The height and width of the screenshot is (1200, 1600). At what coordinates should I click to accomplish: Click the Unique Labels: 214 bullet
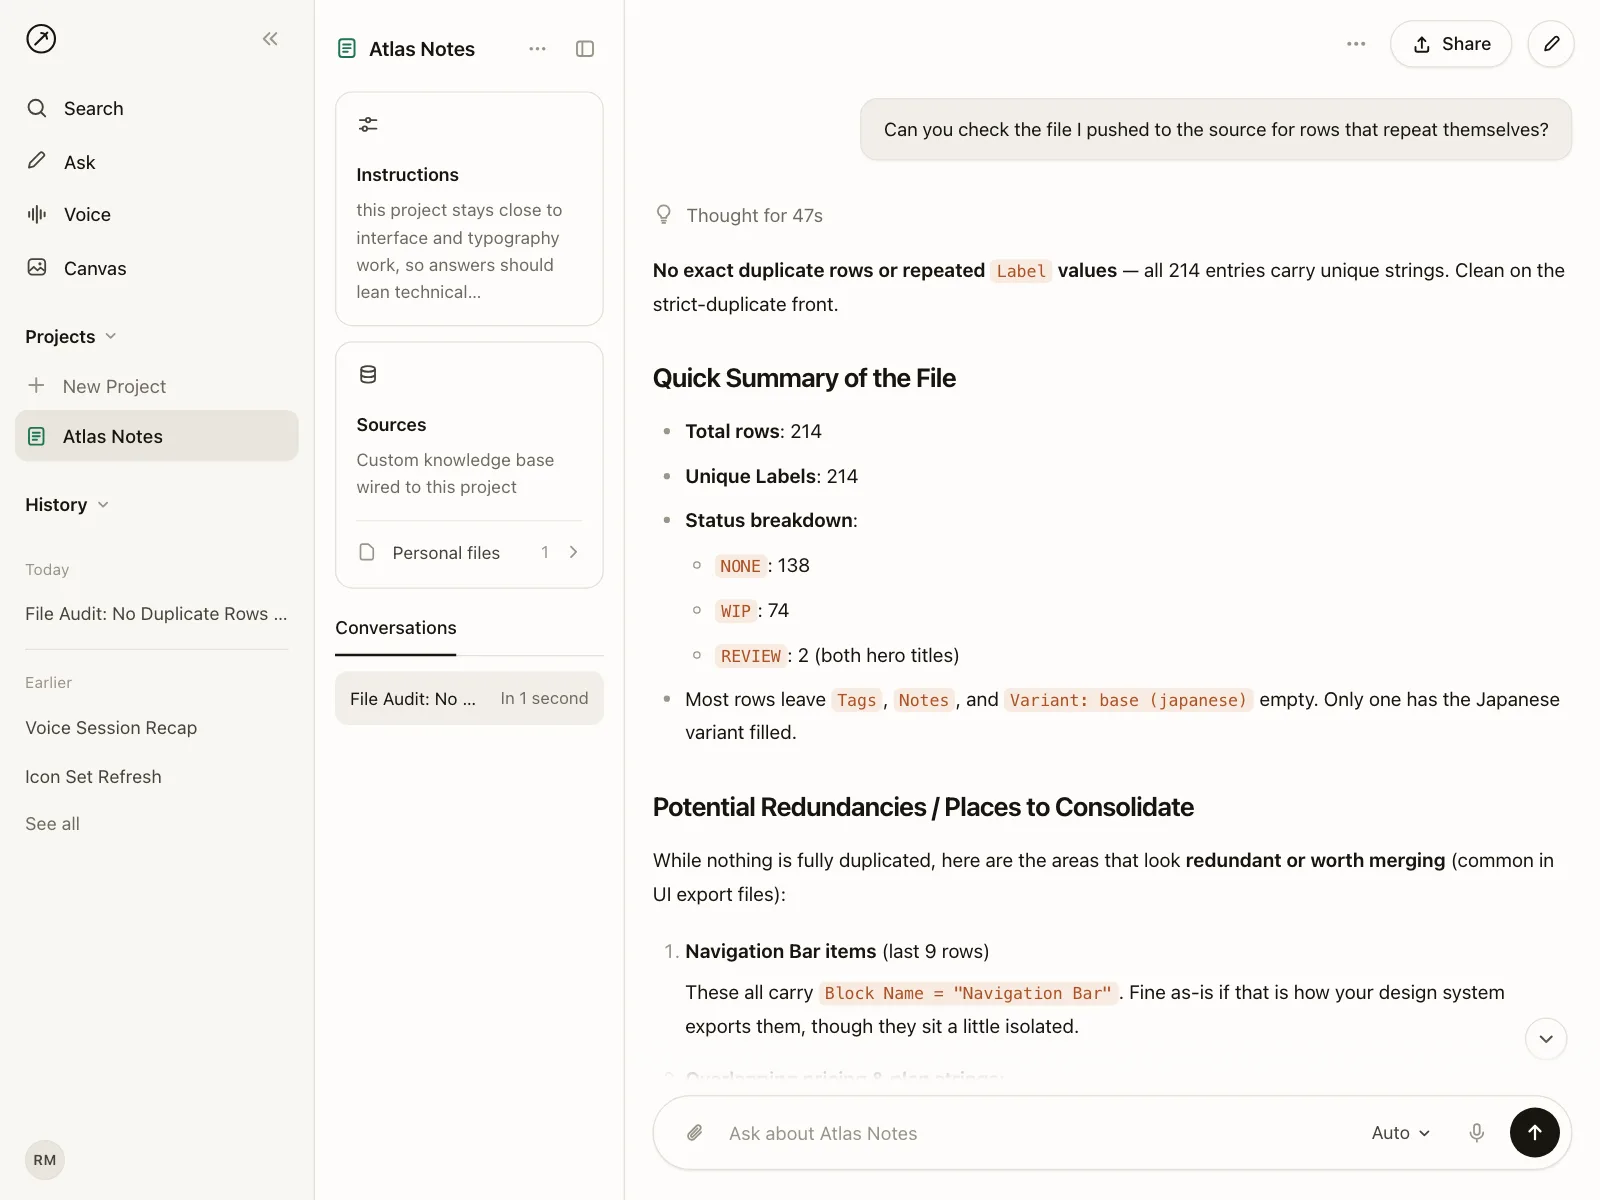[771, 476]
